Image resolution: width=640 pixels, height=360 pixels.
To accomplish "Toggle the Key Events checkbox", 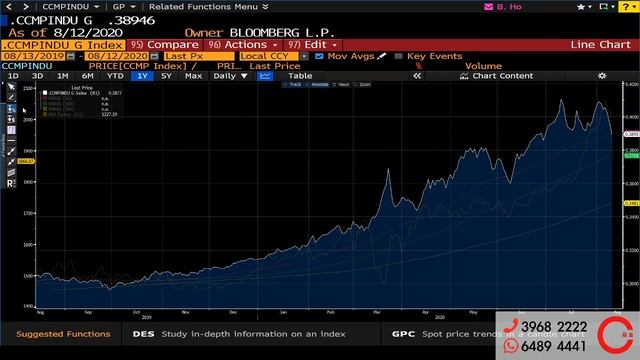I will pos(398,56).
